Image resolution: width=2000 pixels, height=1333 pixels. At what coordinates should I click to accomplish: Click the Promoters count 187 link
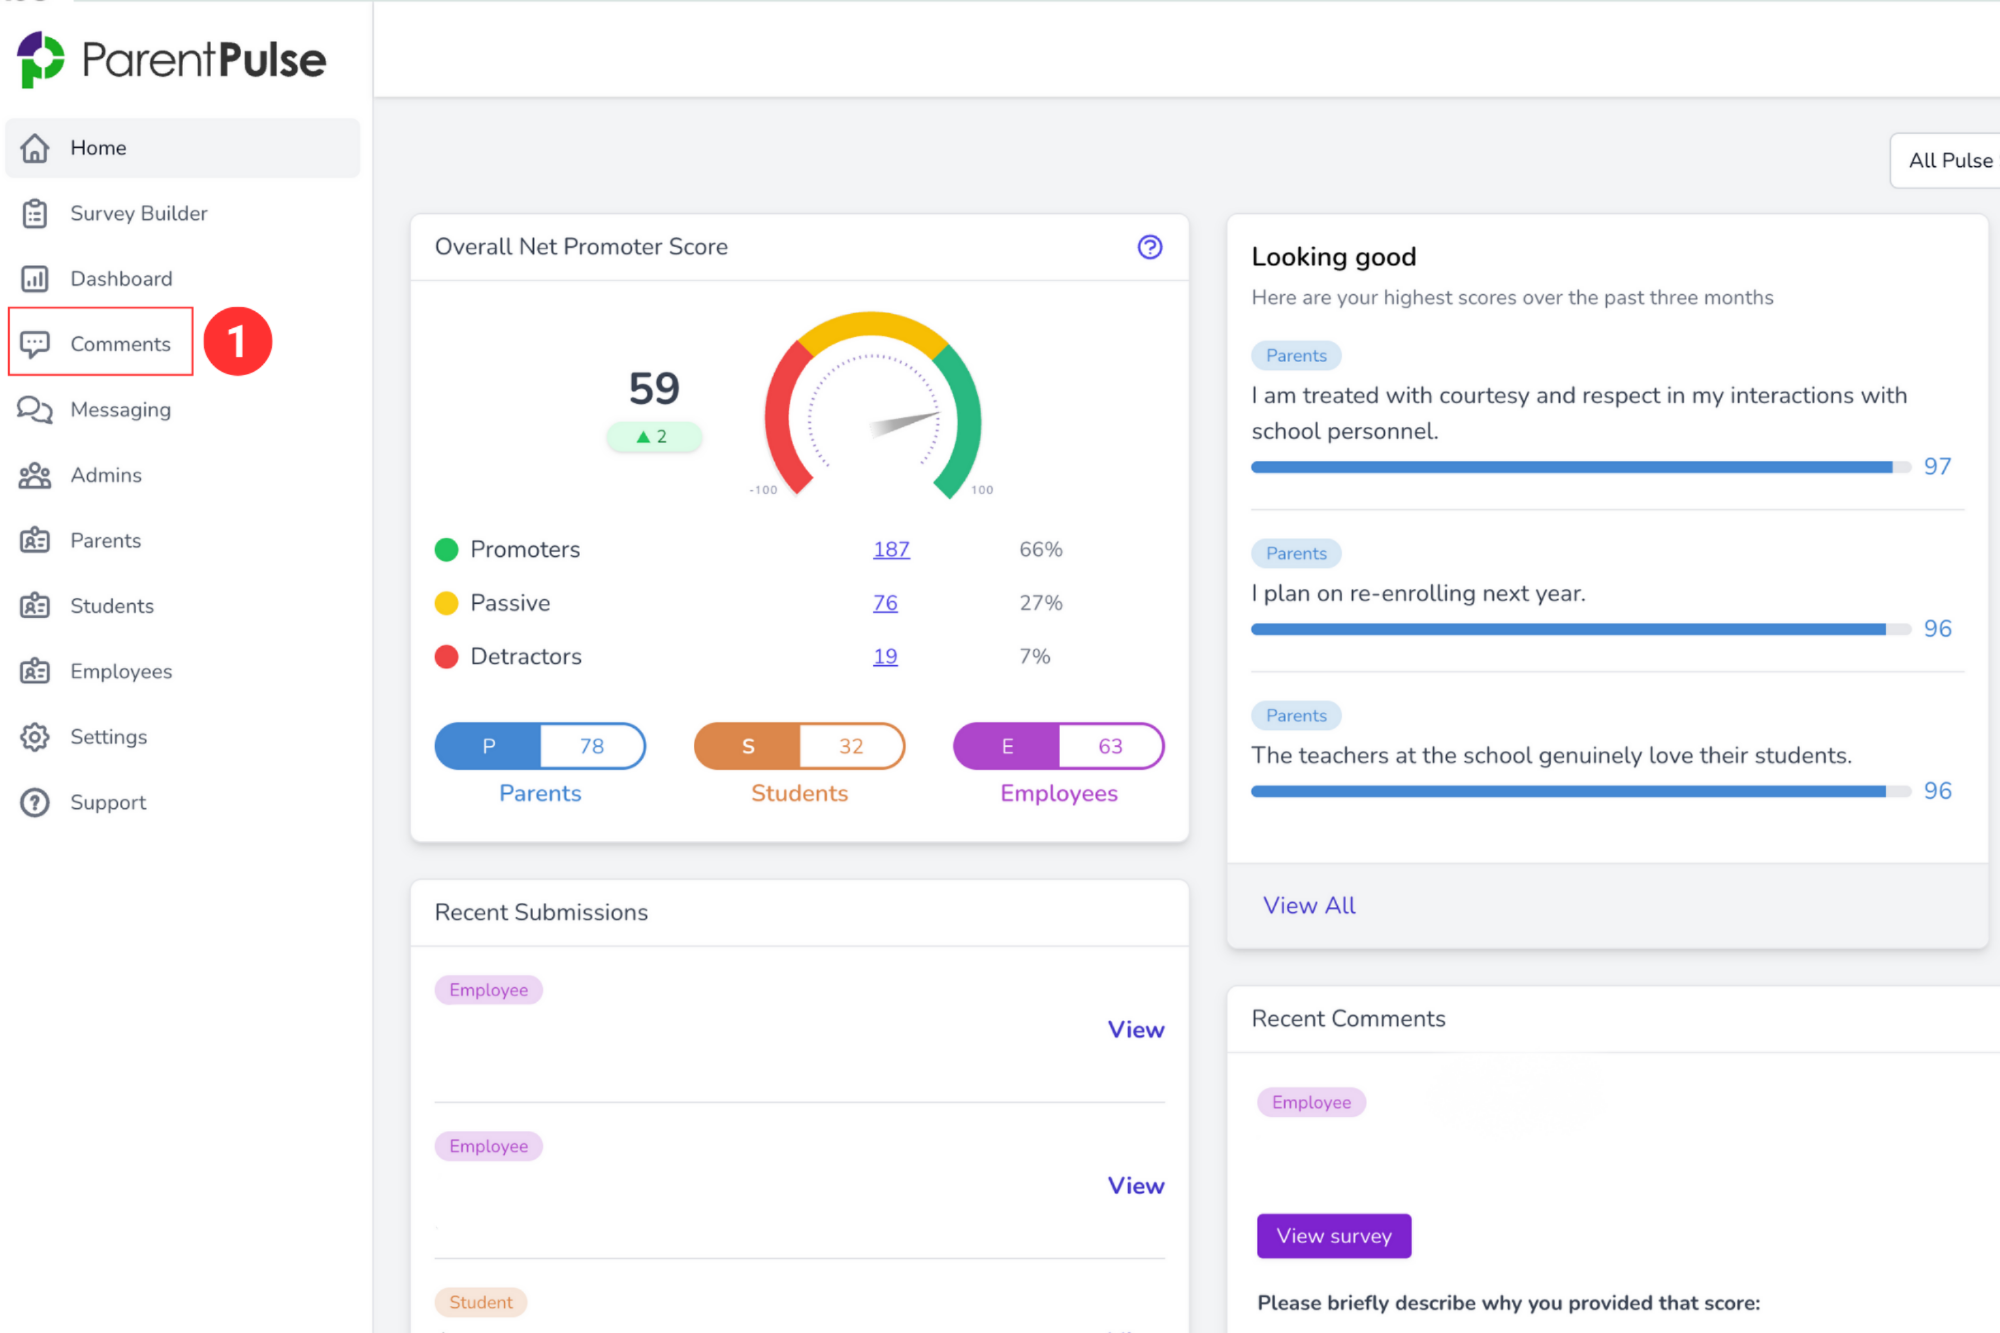coord(891,549)
